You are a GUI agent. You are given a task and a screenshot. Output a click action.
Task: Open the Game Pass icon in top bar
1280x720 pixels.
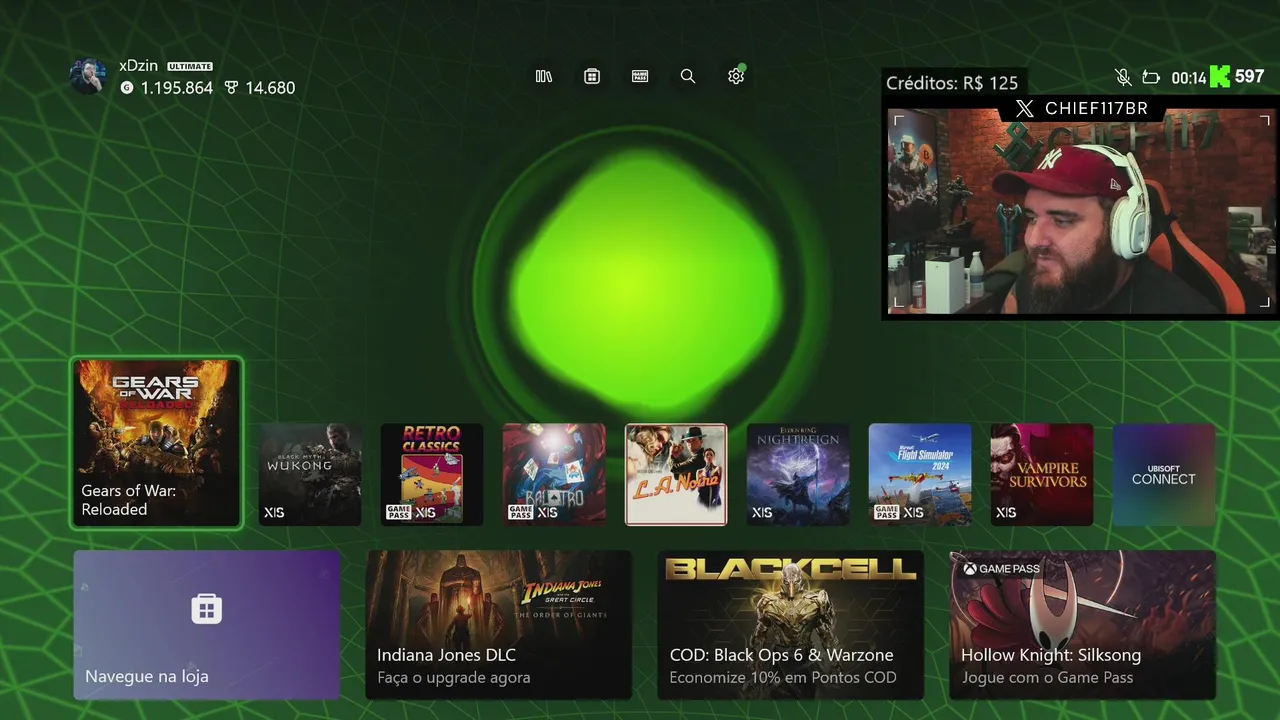pyautogui.click(x=640, y=76)
